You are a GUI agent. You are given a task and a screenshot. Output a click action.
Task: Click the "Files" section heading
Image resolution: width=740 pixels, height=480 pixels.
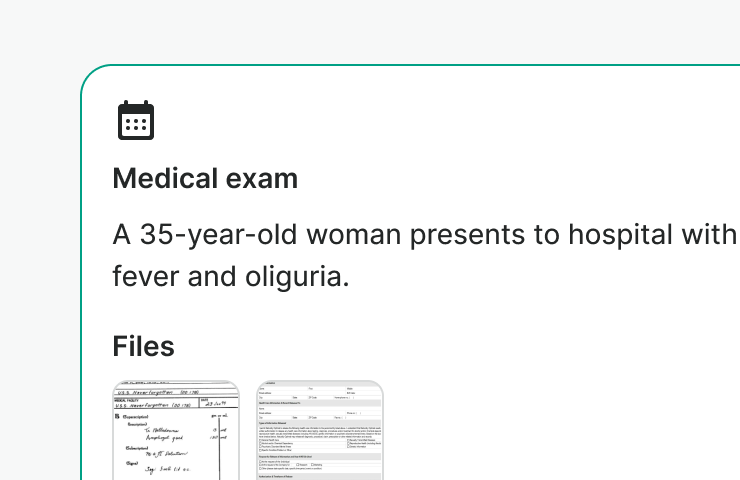tap(144, 347)
